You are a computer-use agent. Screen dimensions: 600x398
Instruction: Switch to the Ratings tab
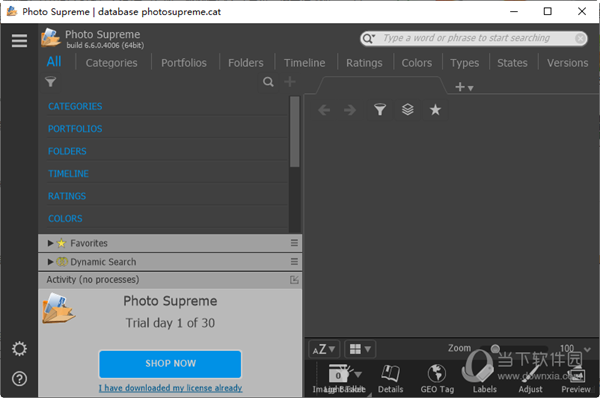pyautogui.click(x=364, y=63)
